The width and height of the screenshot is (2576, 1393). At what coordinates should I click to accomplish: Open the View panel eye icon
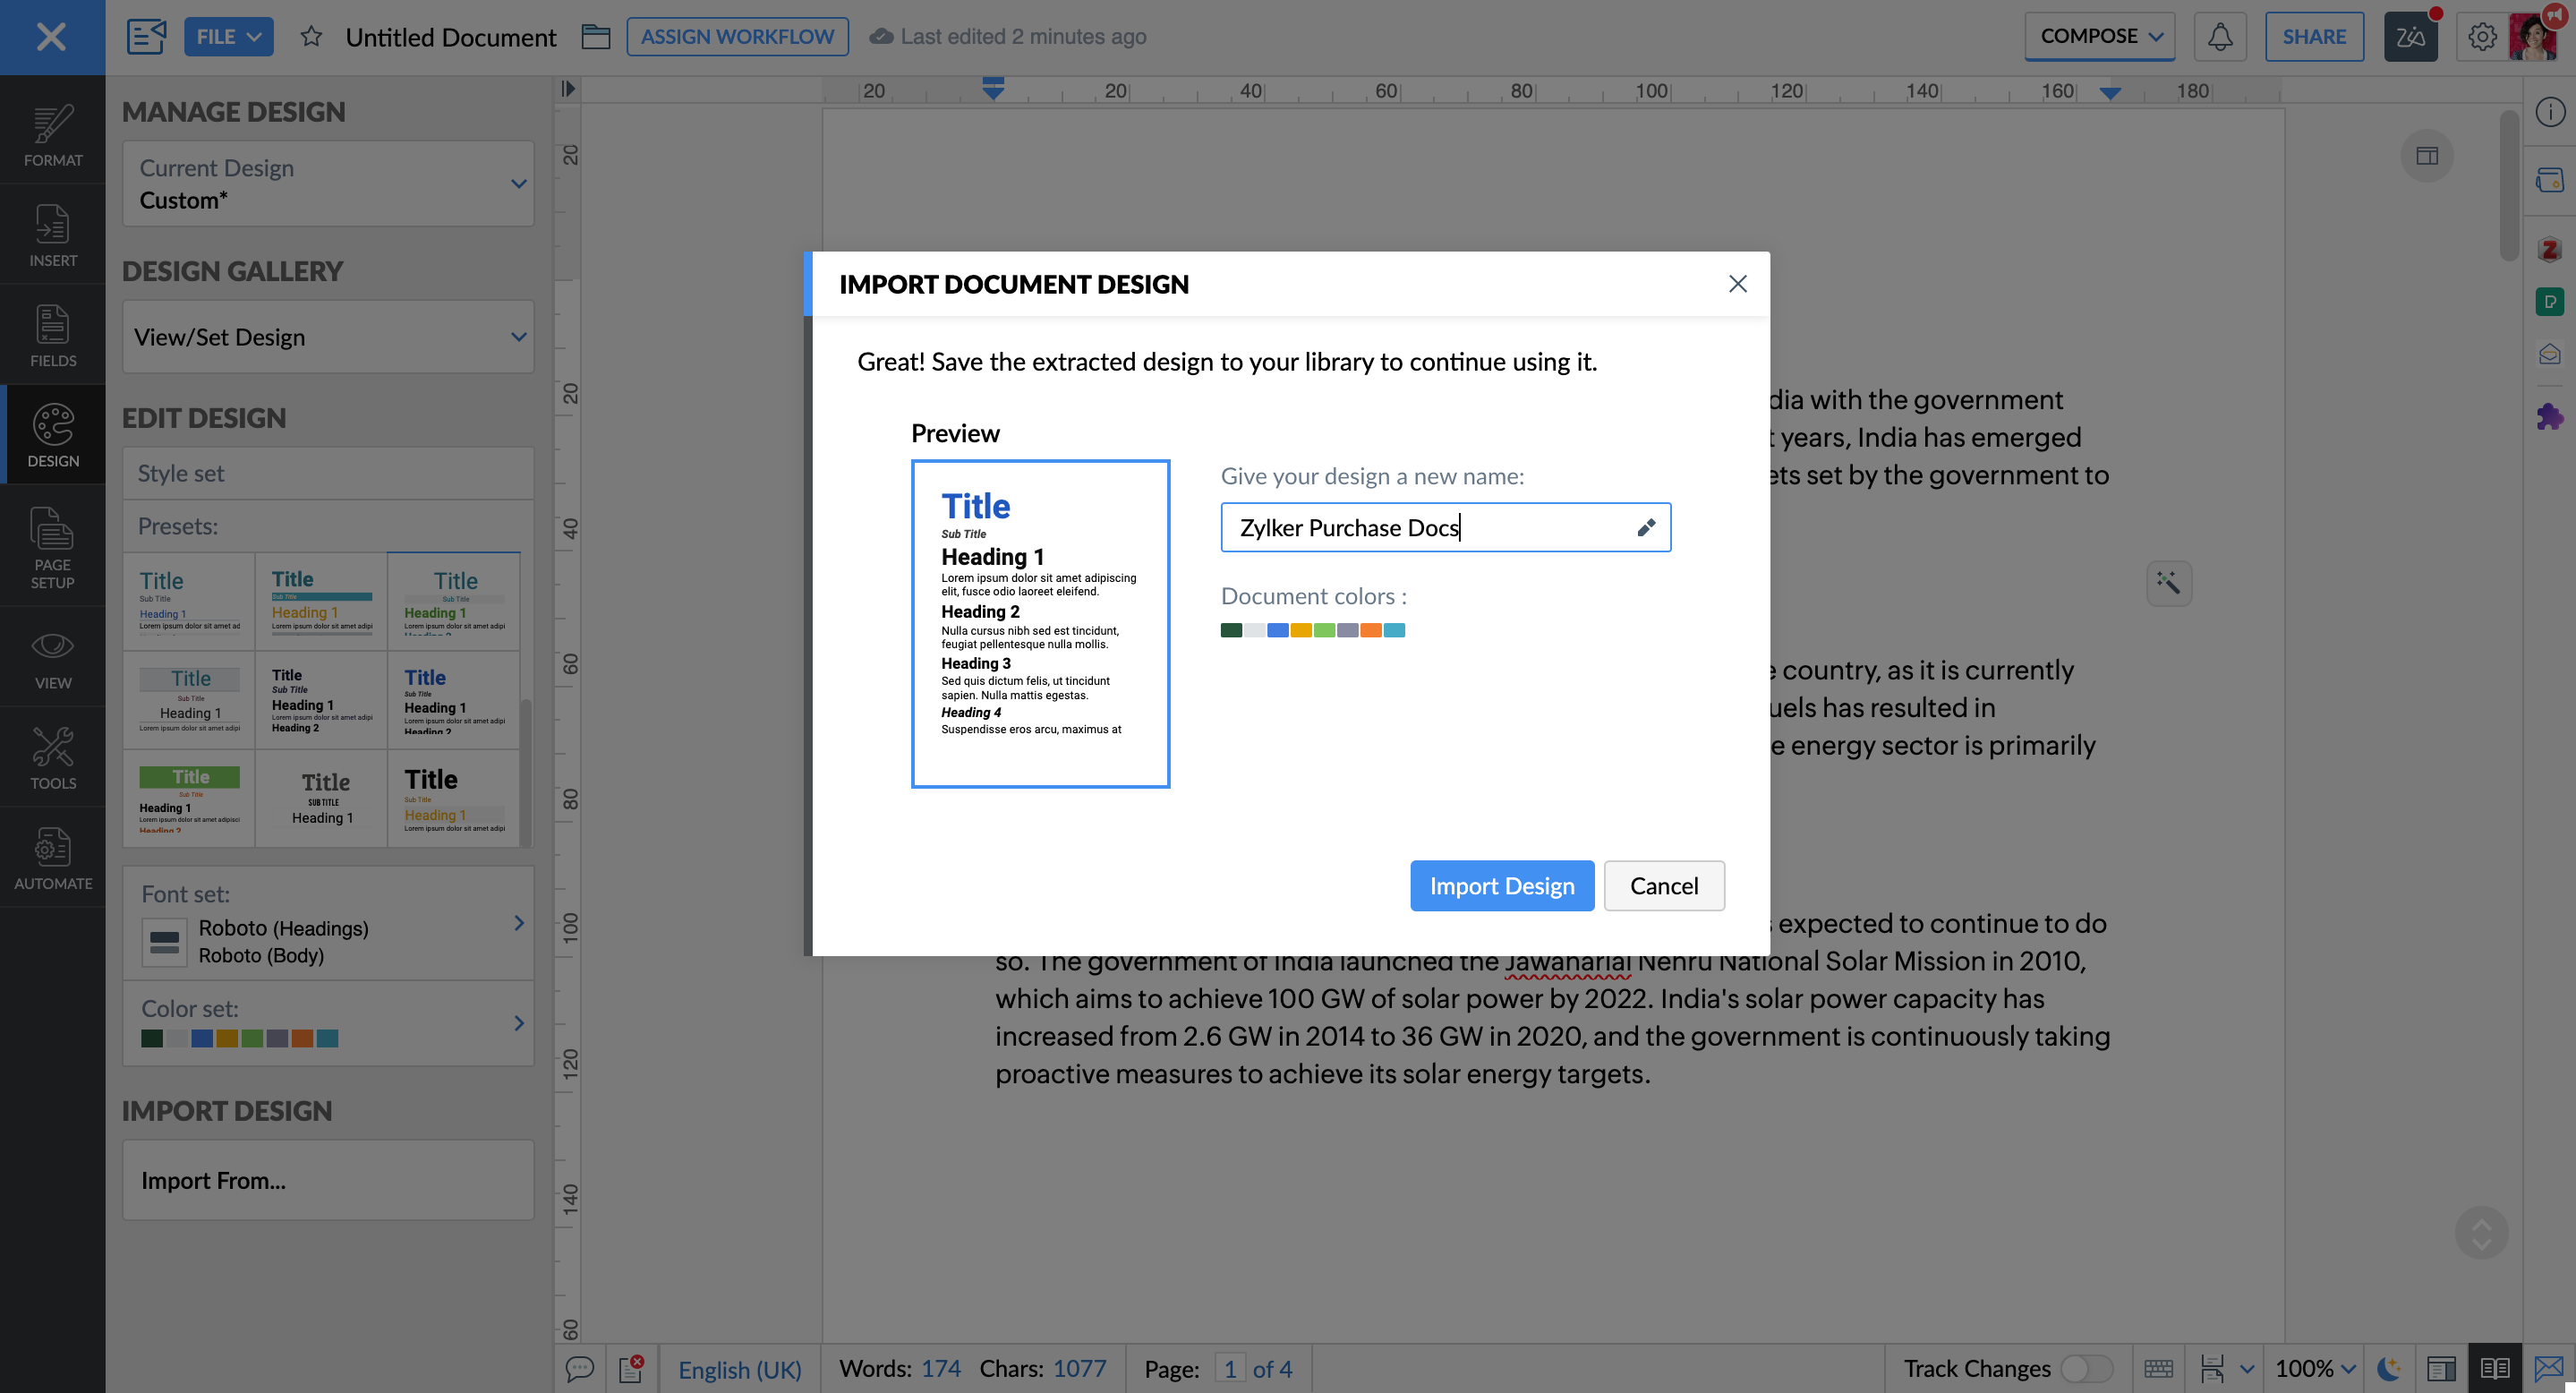[x=53, y=658]
